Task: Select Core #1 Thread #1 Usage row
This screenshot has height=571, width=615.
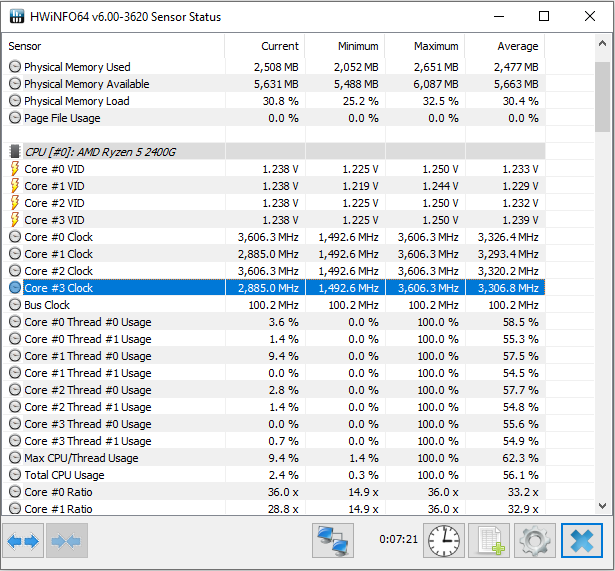Action: click(x=274, y=373)
